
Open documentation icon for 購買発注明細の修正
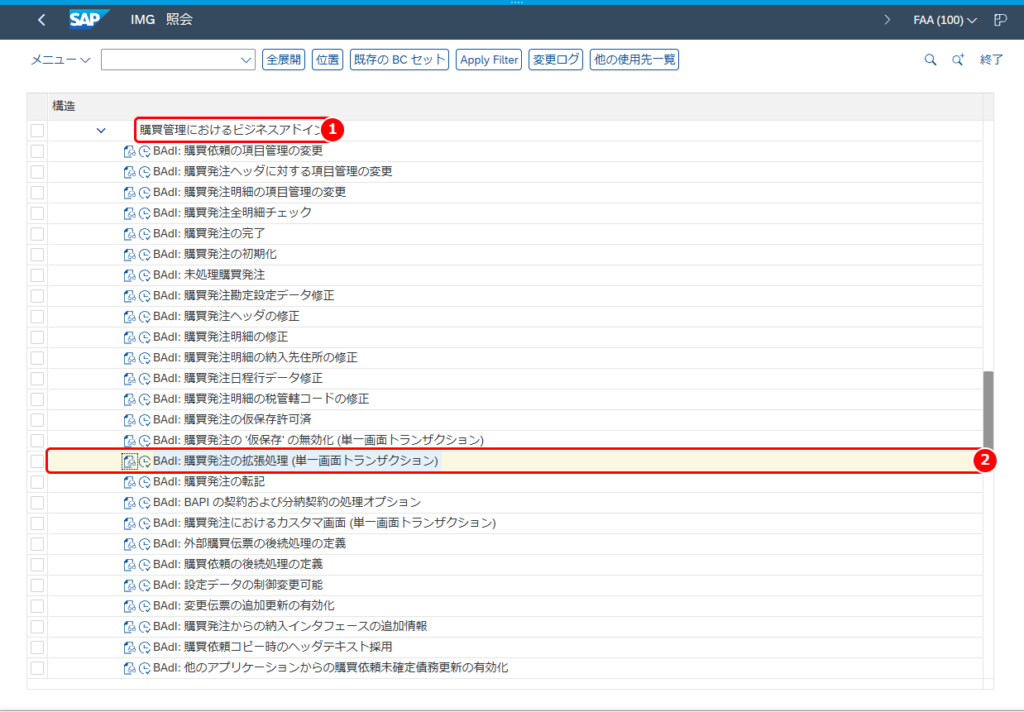click(x=129, y=337)
